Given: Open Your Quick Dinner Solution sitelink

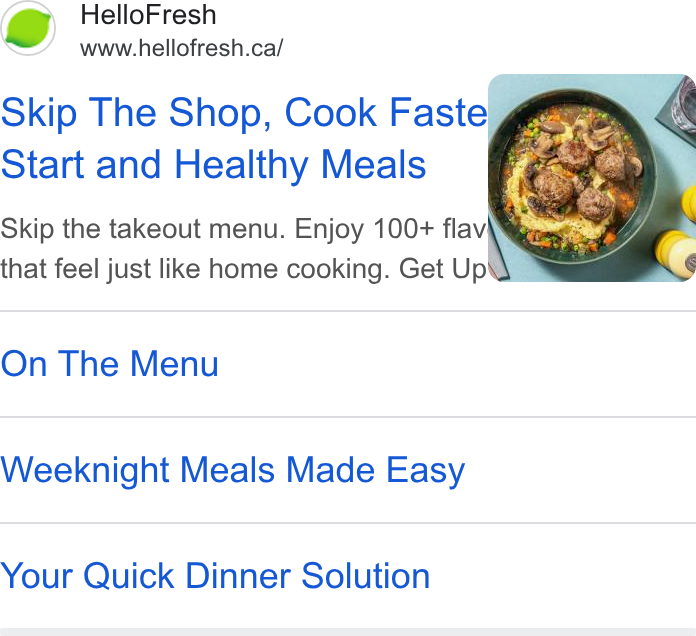Looking at the screenshot, I should pyautogui.click(x=215, y=576).
